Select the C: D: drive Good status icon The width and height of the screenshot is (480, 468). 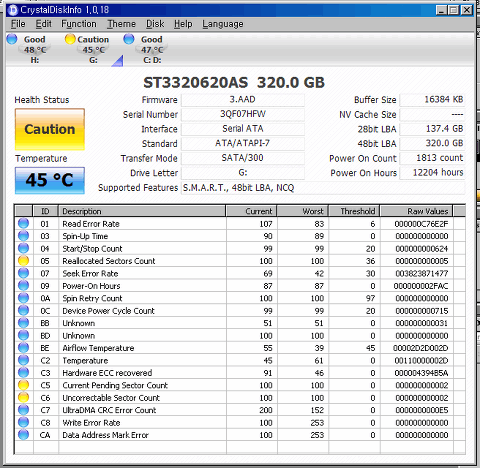point(129,39)
